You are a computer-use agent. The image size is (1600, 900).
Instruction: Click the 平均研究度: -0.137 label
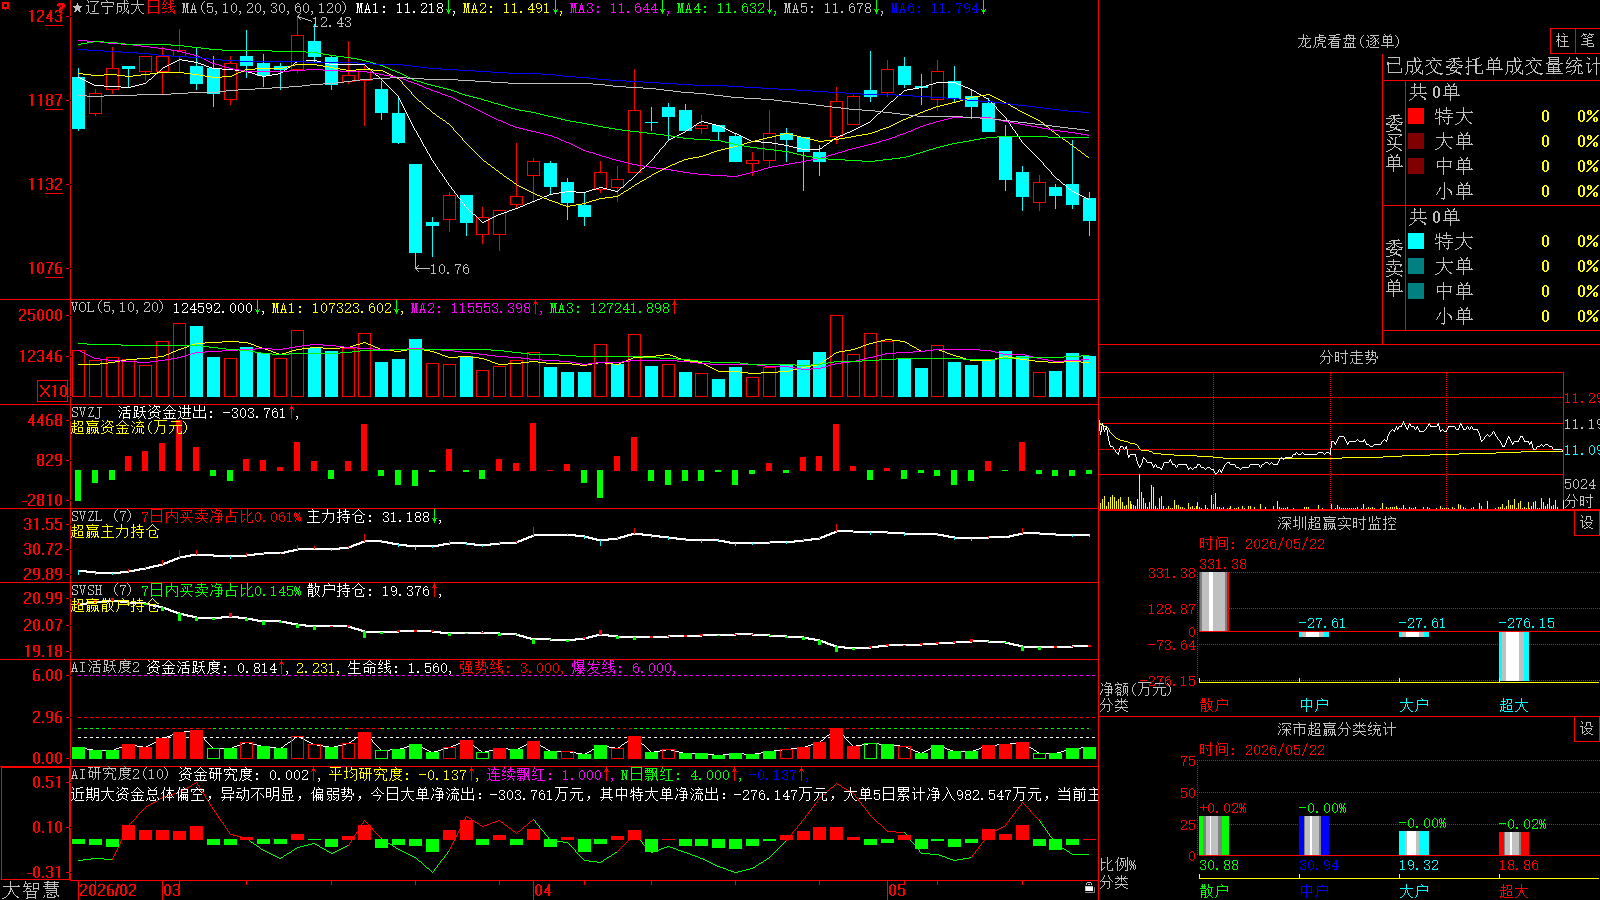pyautogui.click(x=403, y=775)
